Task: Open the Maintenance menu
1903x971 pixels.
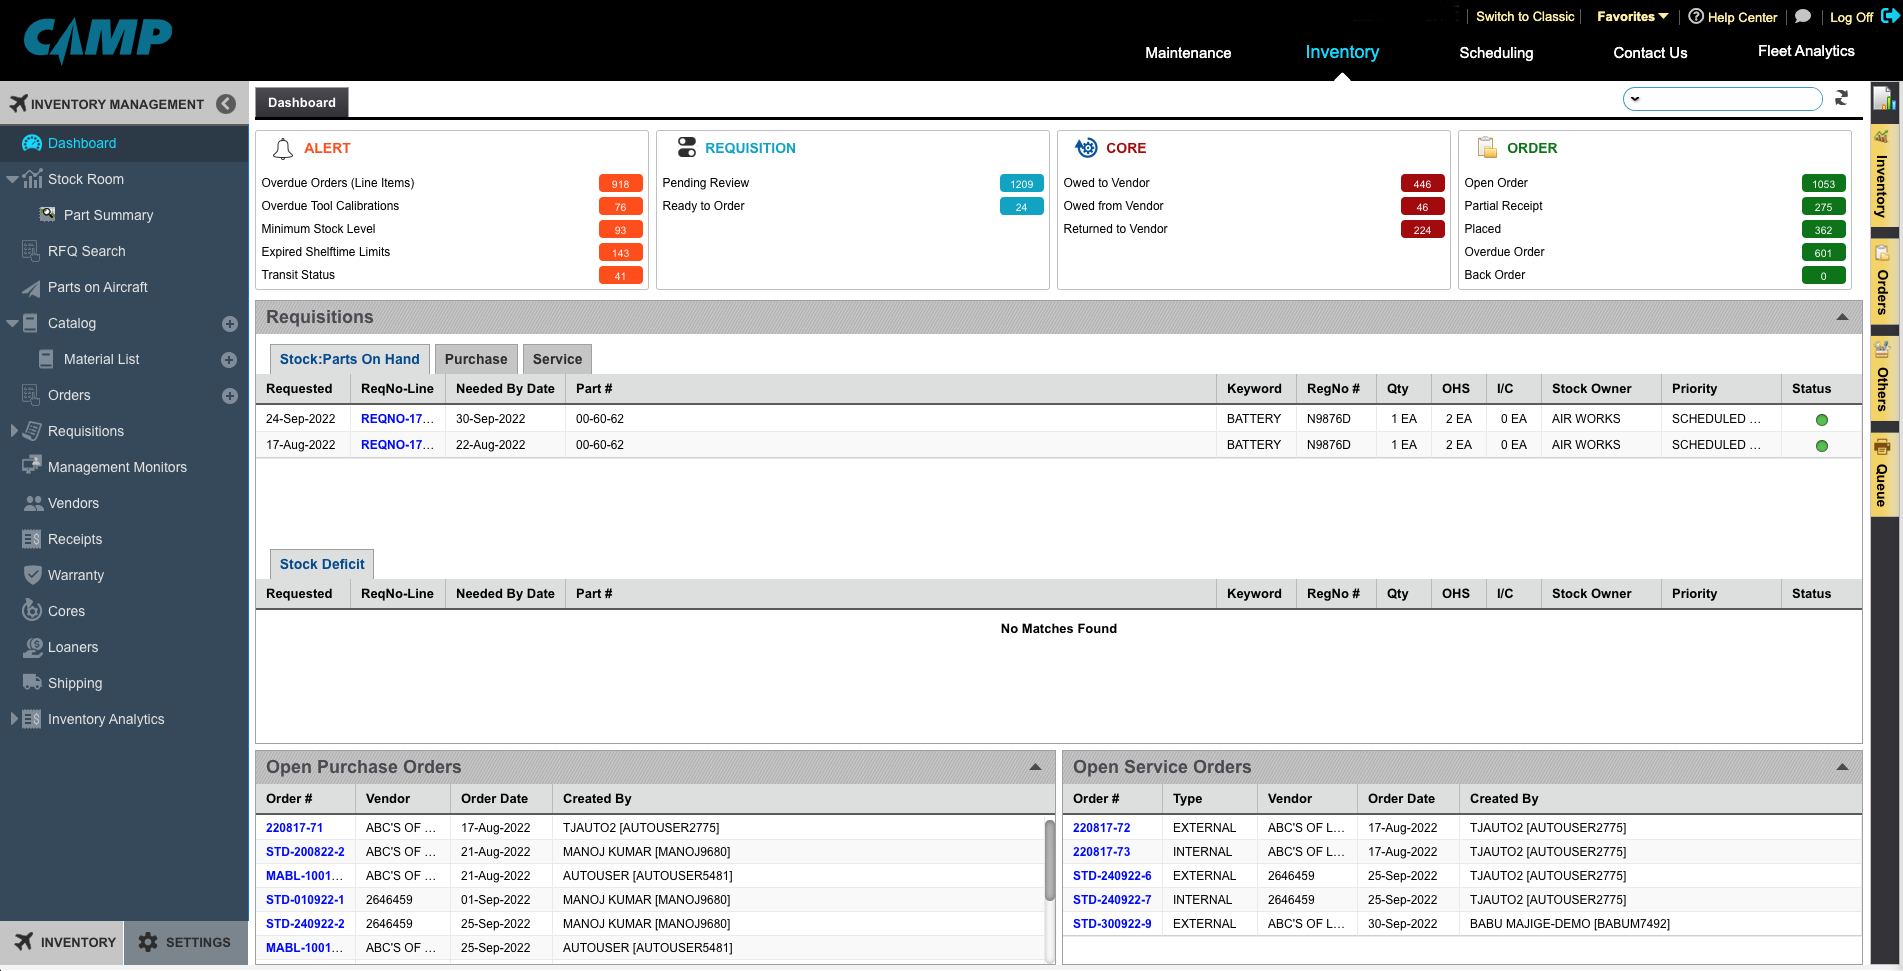Action: click(x=1187, y=53)
